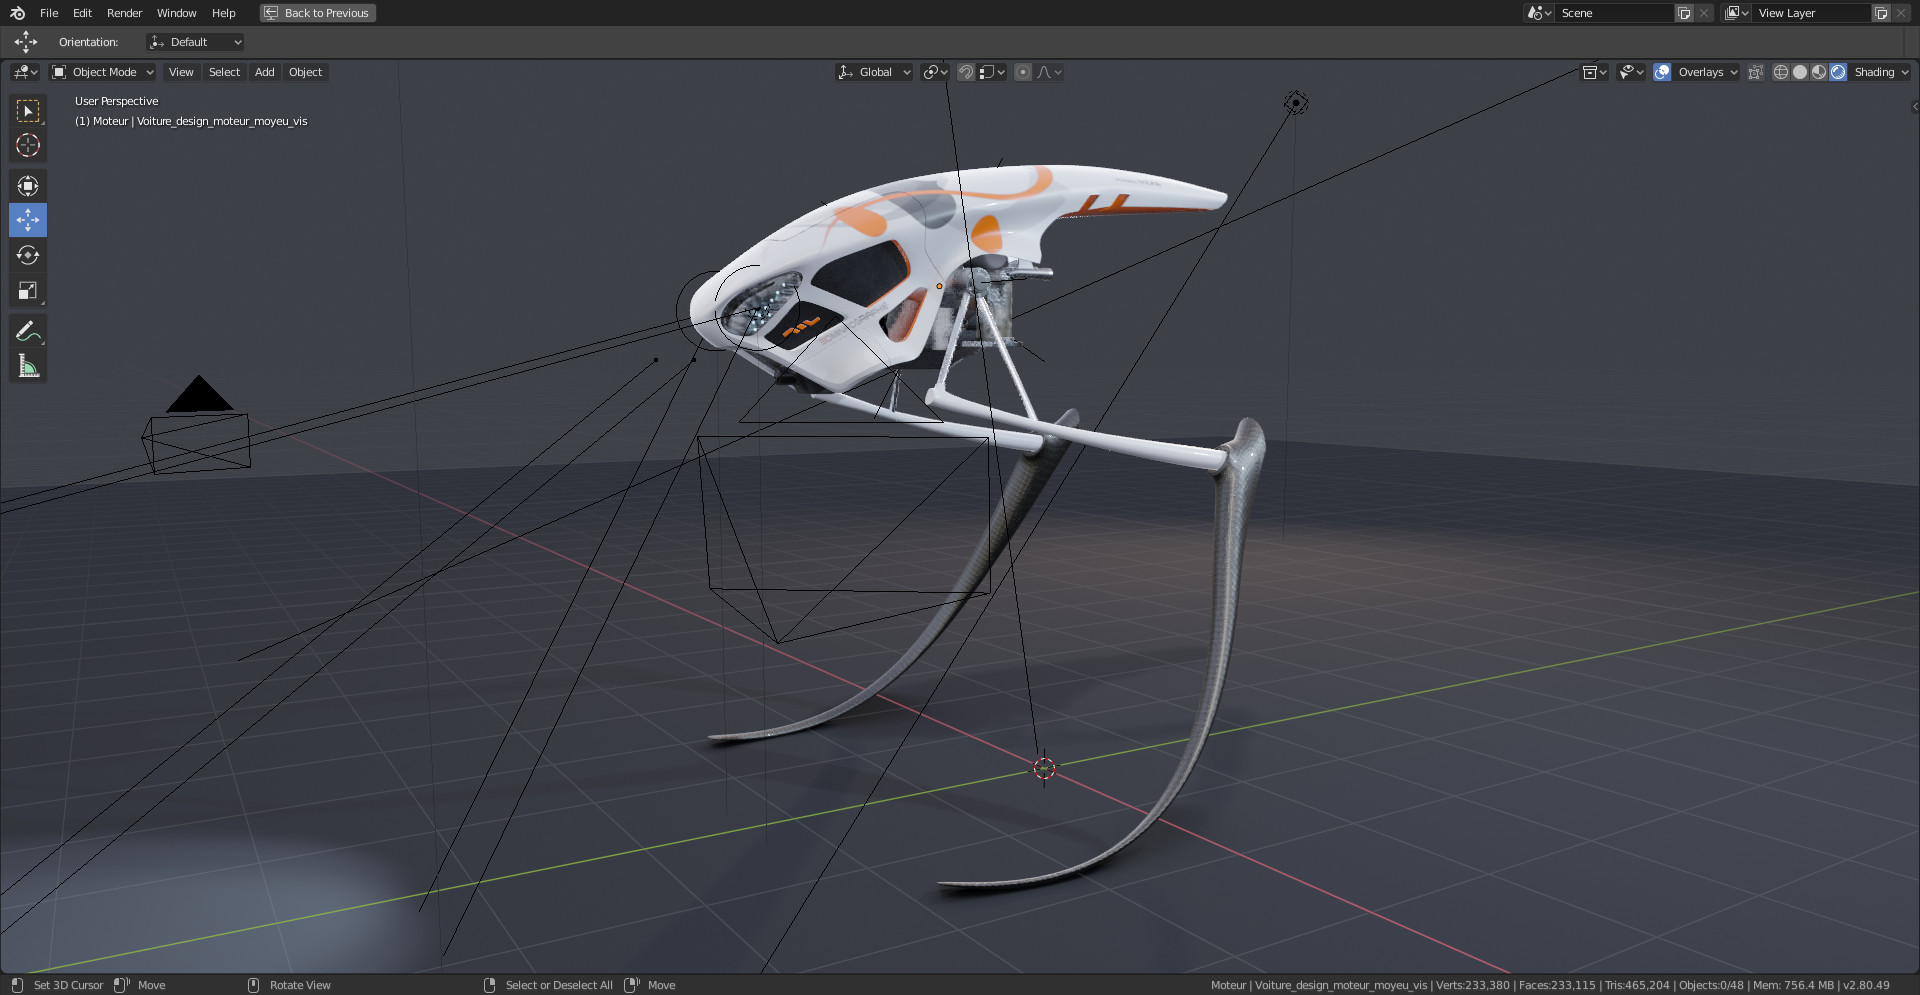Select the Rotate tool
The image size is (1920, 995).
[x=28, y=255]
